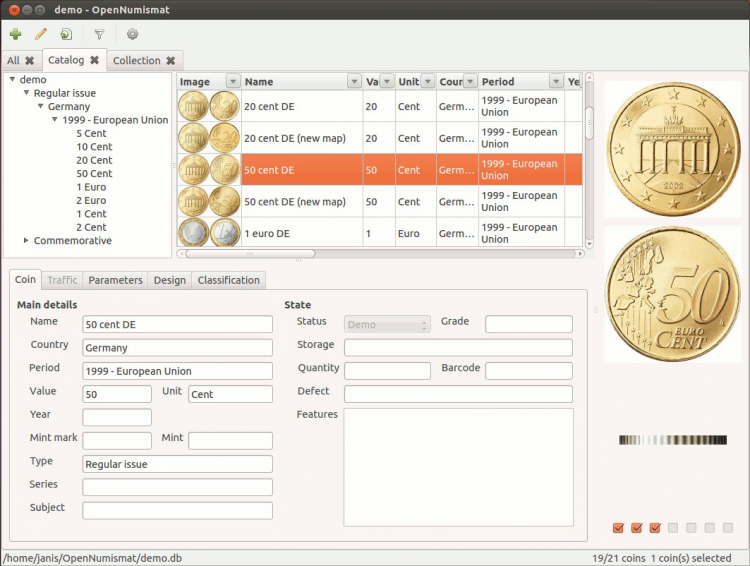The image size is (750, 566).
Task: Open the Traffic tab
Action: 62,280
